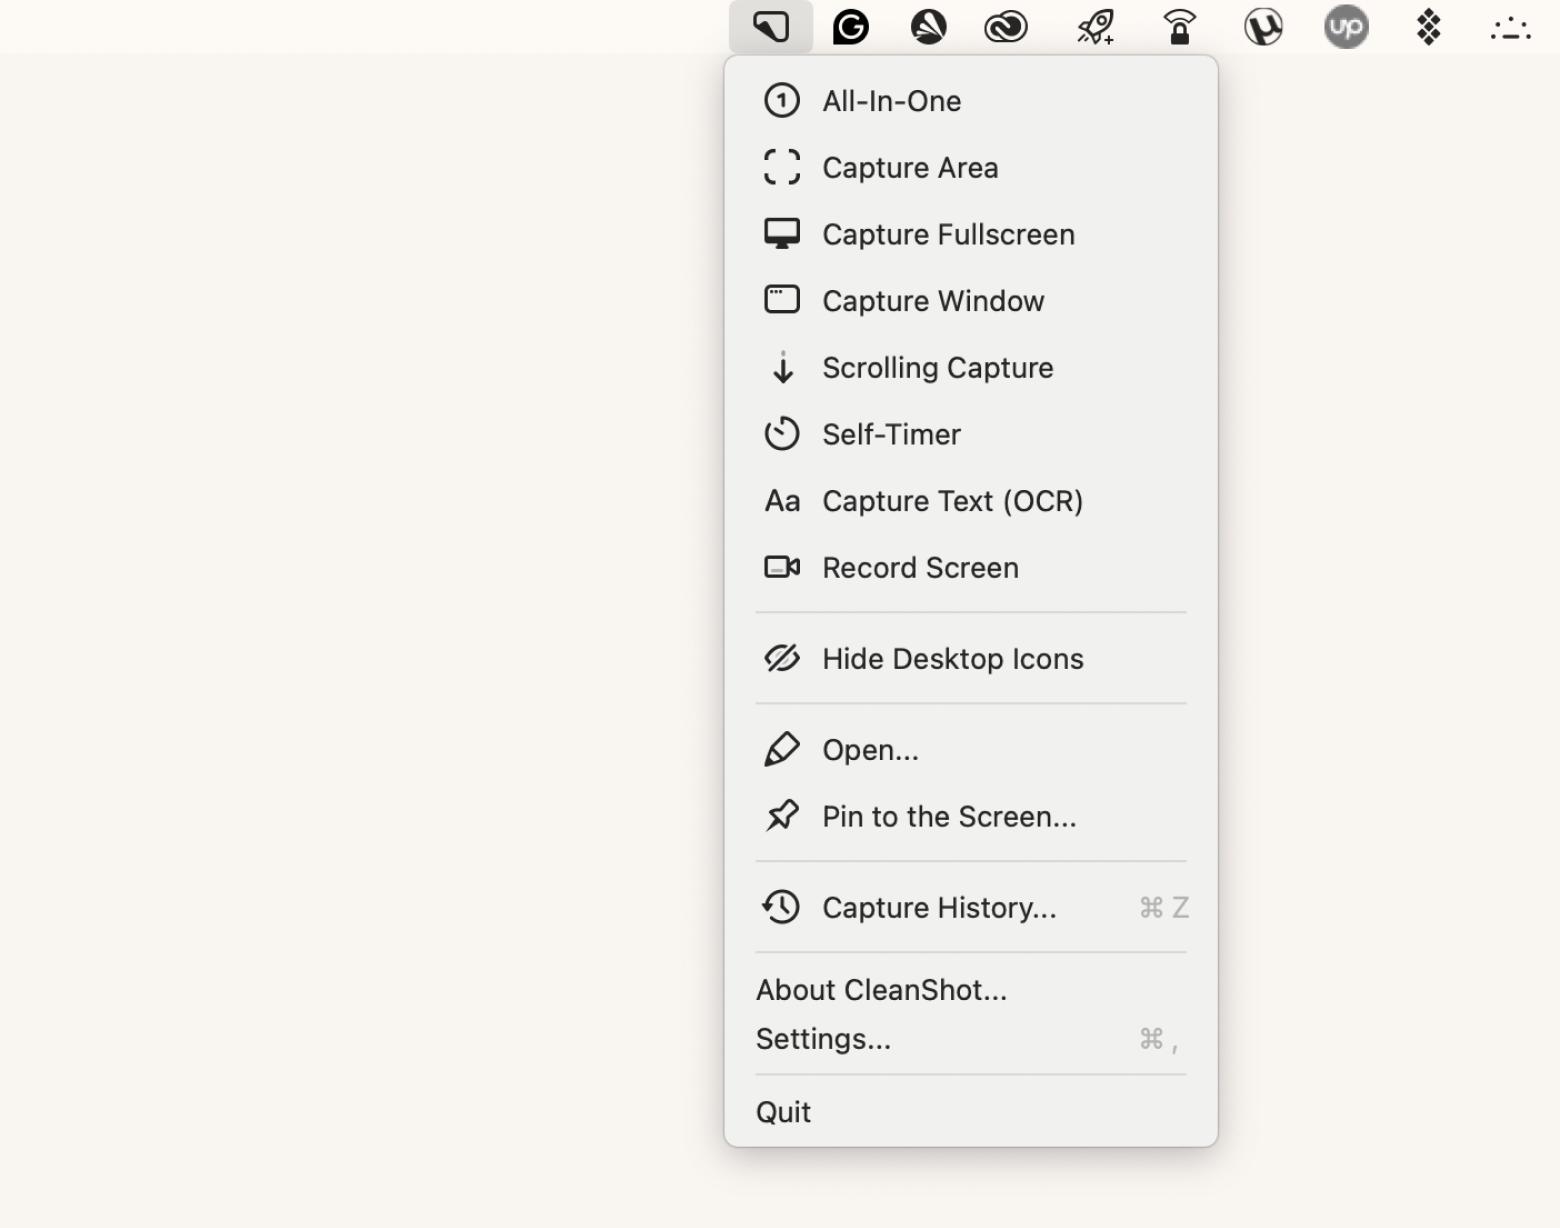Viewport: 1560px width, 1228px height.
Task: Toggle Hide Desktop Icons
Action: coord(952,659)
